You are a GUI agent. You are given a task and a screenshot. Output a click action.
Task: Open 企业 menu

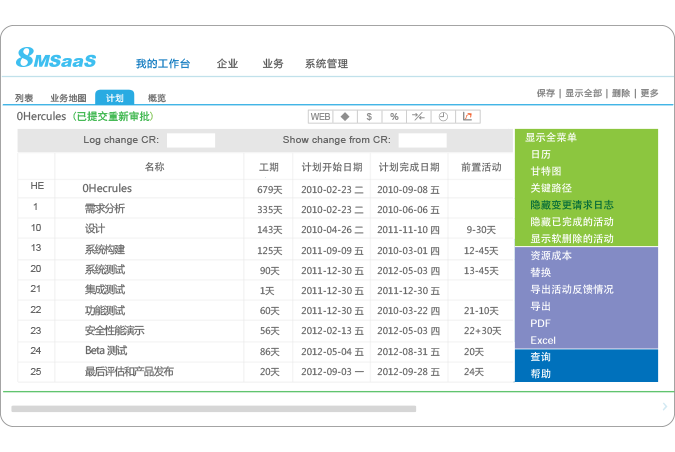tap(227, 64)
